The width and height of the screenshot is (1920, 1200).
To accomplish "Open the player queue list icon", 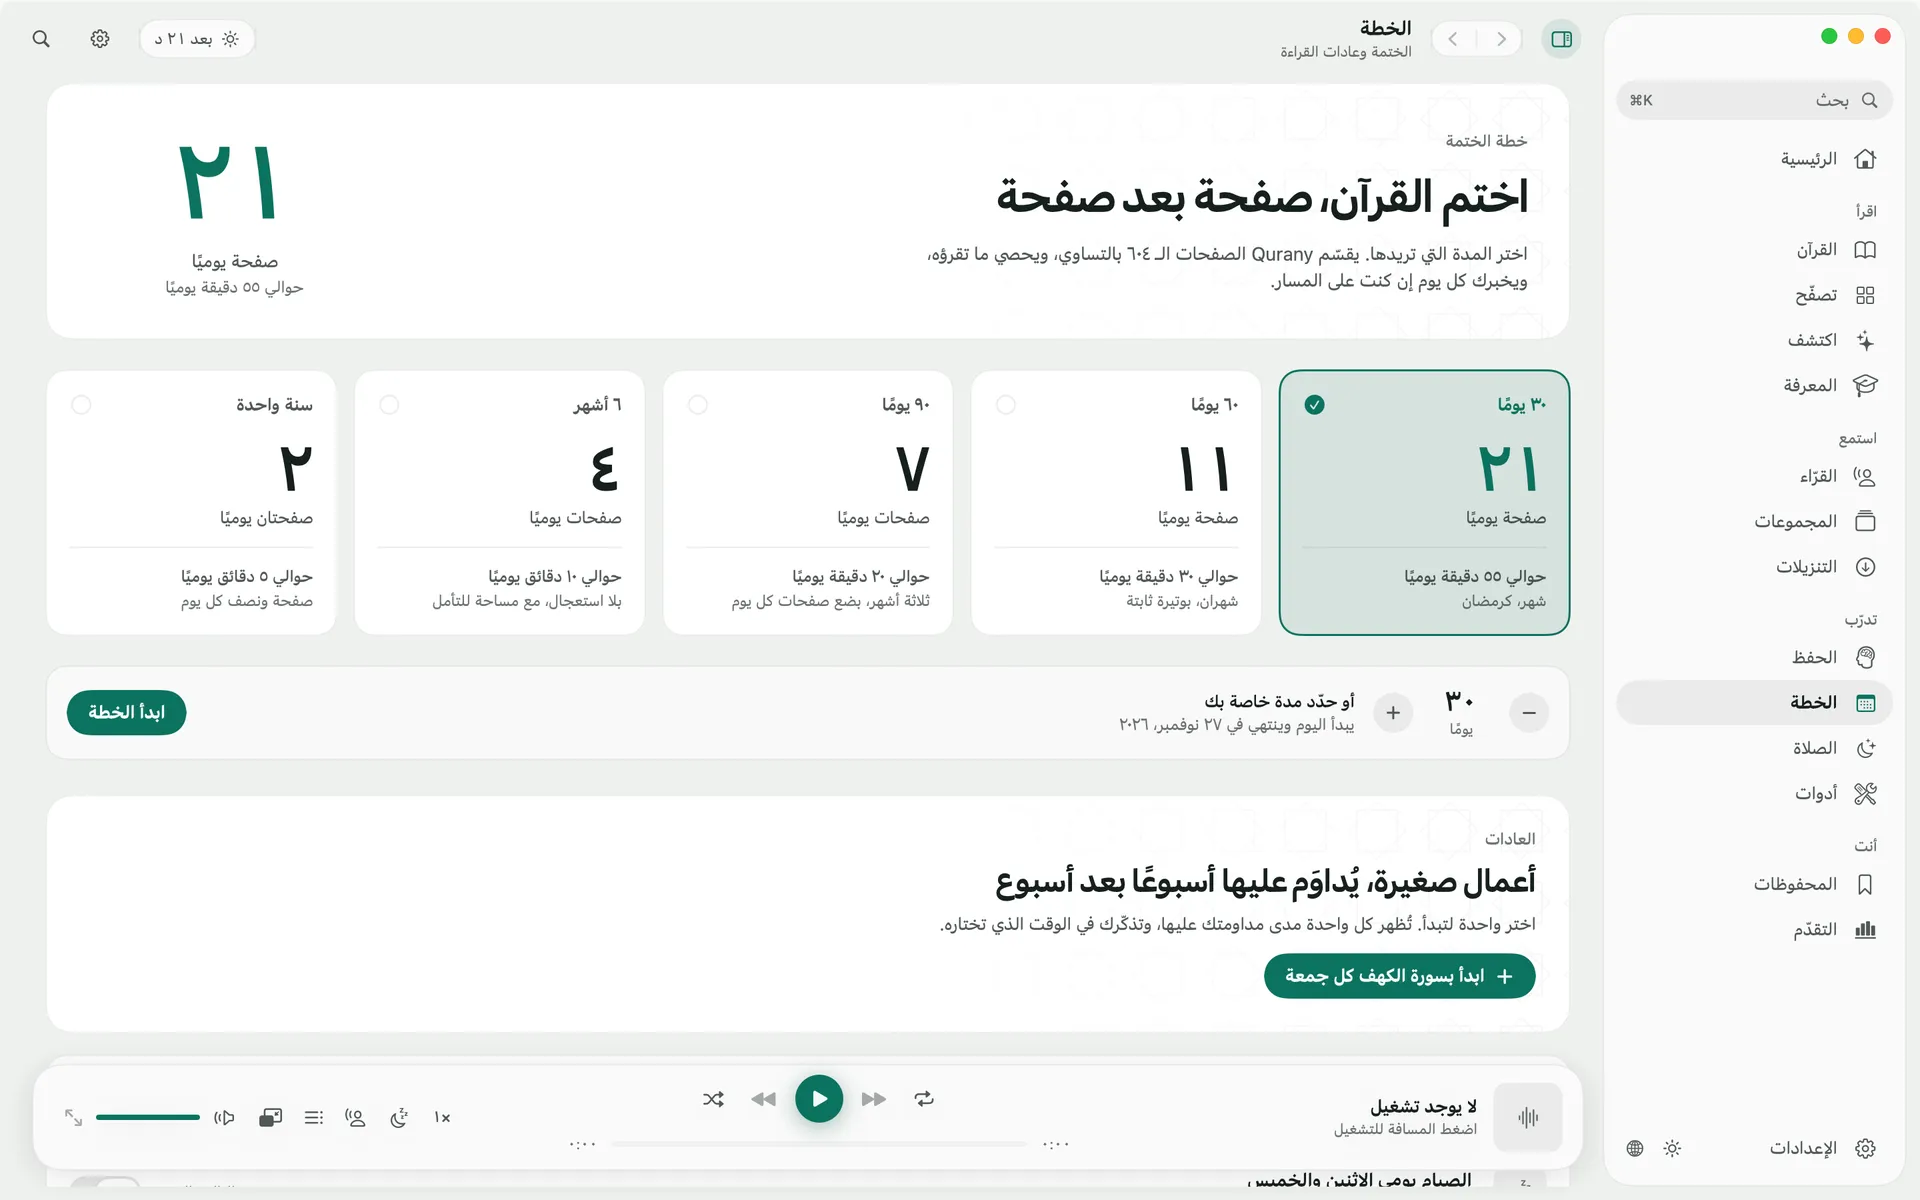I will 314,1118.
